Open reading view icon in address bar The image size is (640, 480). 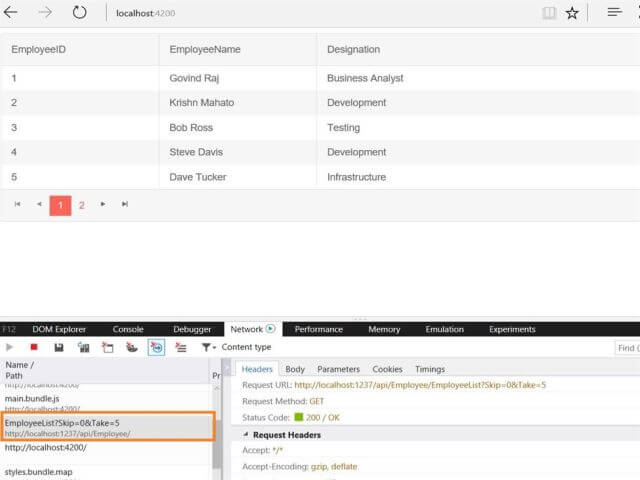(x=549, y=13)
